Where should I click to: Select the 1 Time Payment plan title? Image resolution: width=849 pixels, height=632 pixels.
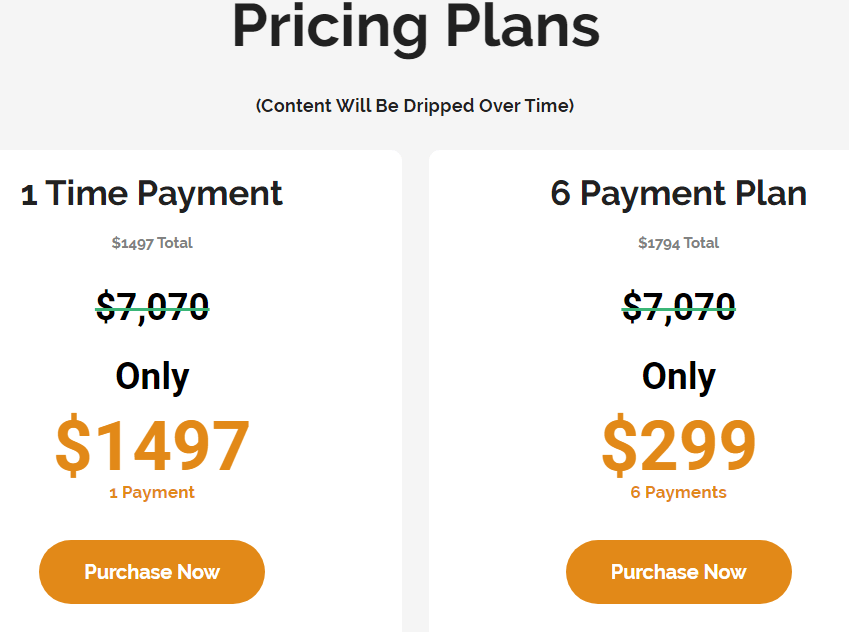[x=152, y=193]
